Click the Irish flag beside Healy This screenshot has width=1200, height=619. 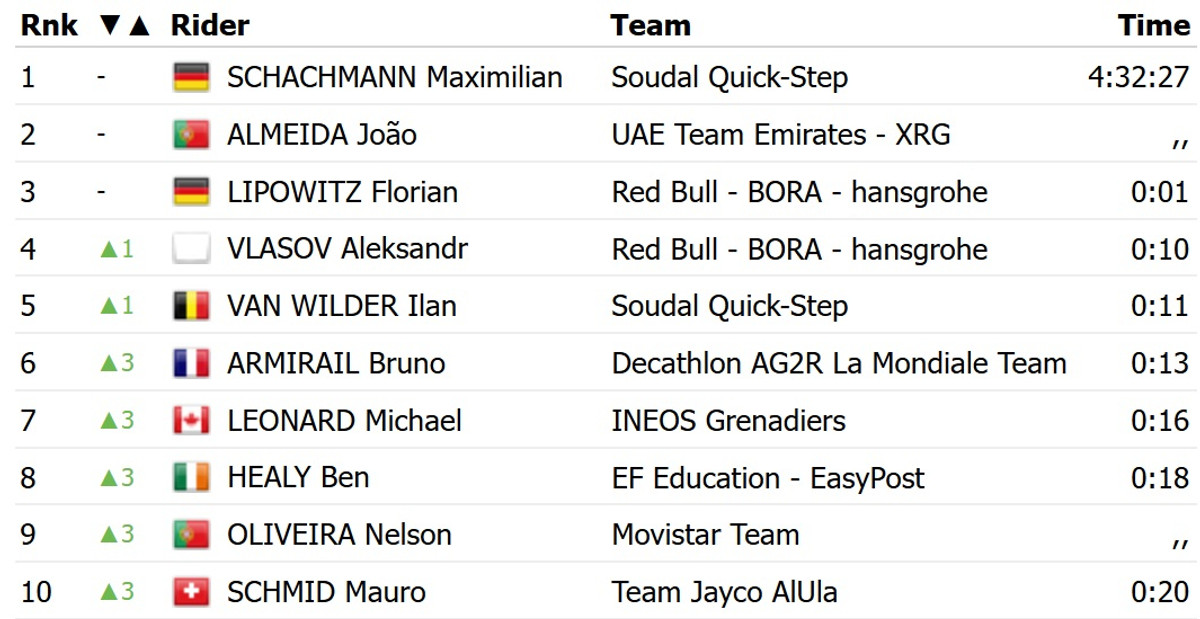[x=191, y=478]
